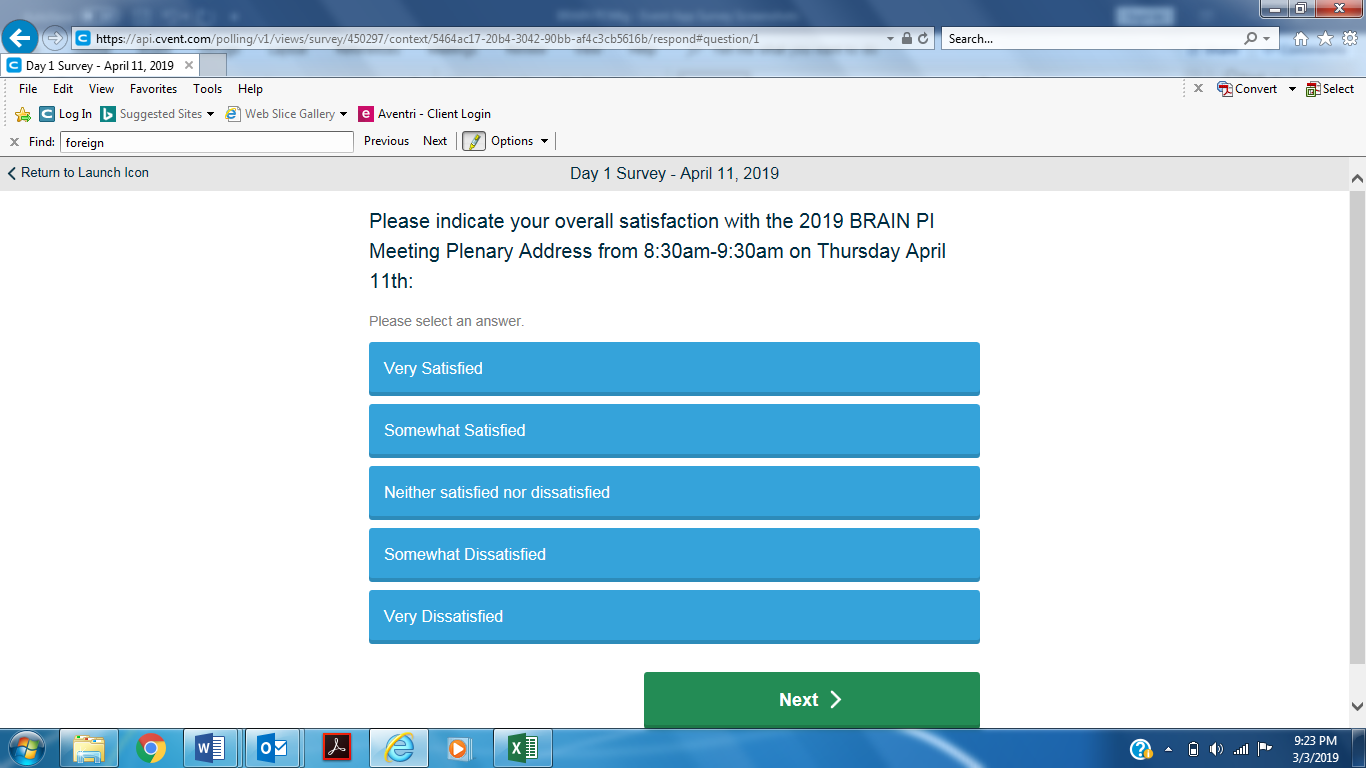The height and width of the screenshot is (768, 1366).
Task: Open File Explorer from the taskbar
Action: tap(89, 748)
